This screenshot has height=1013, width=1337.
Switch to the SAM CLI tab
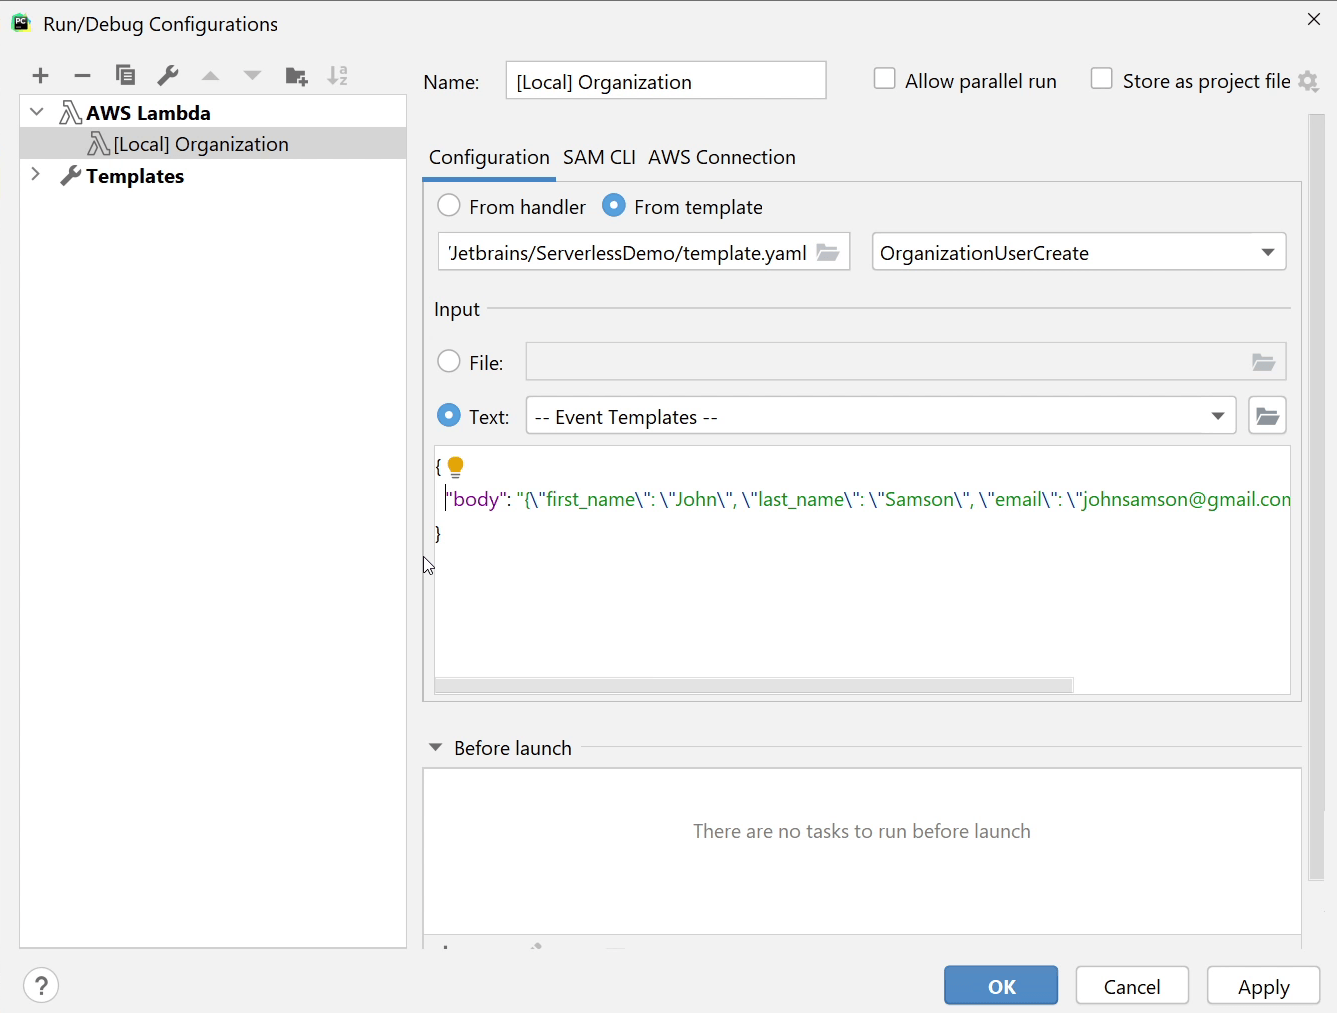(599, 157)
